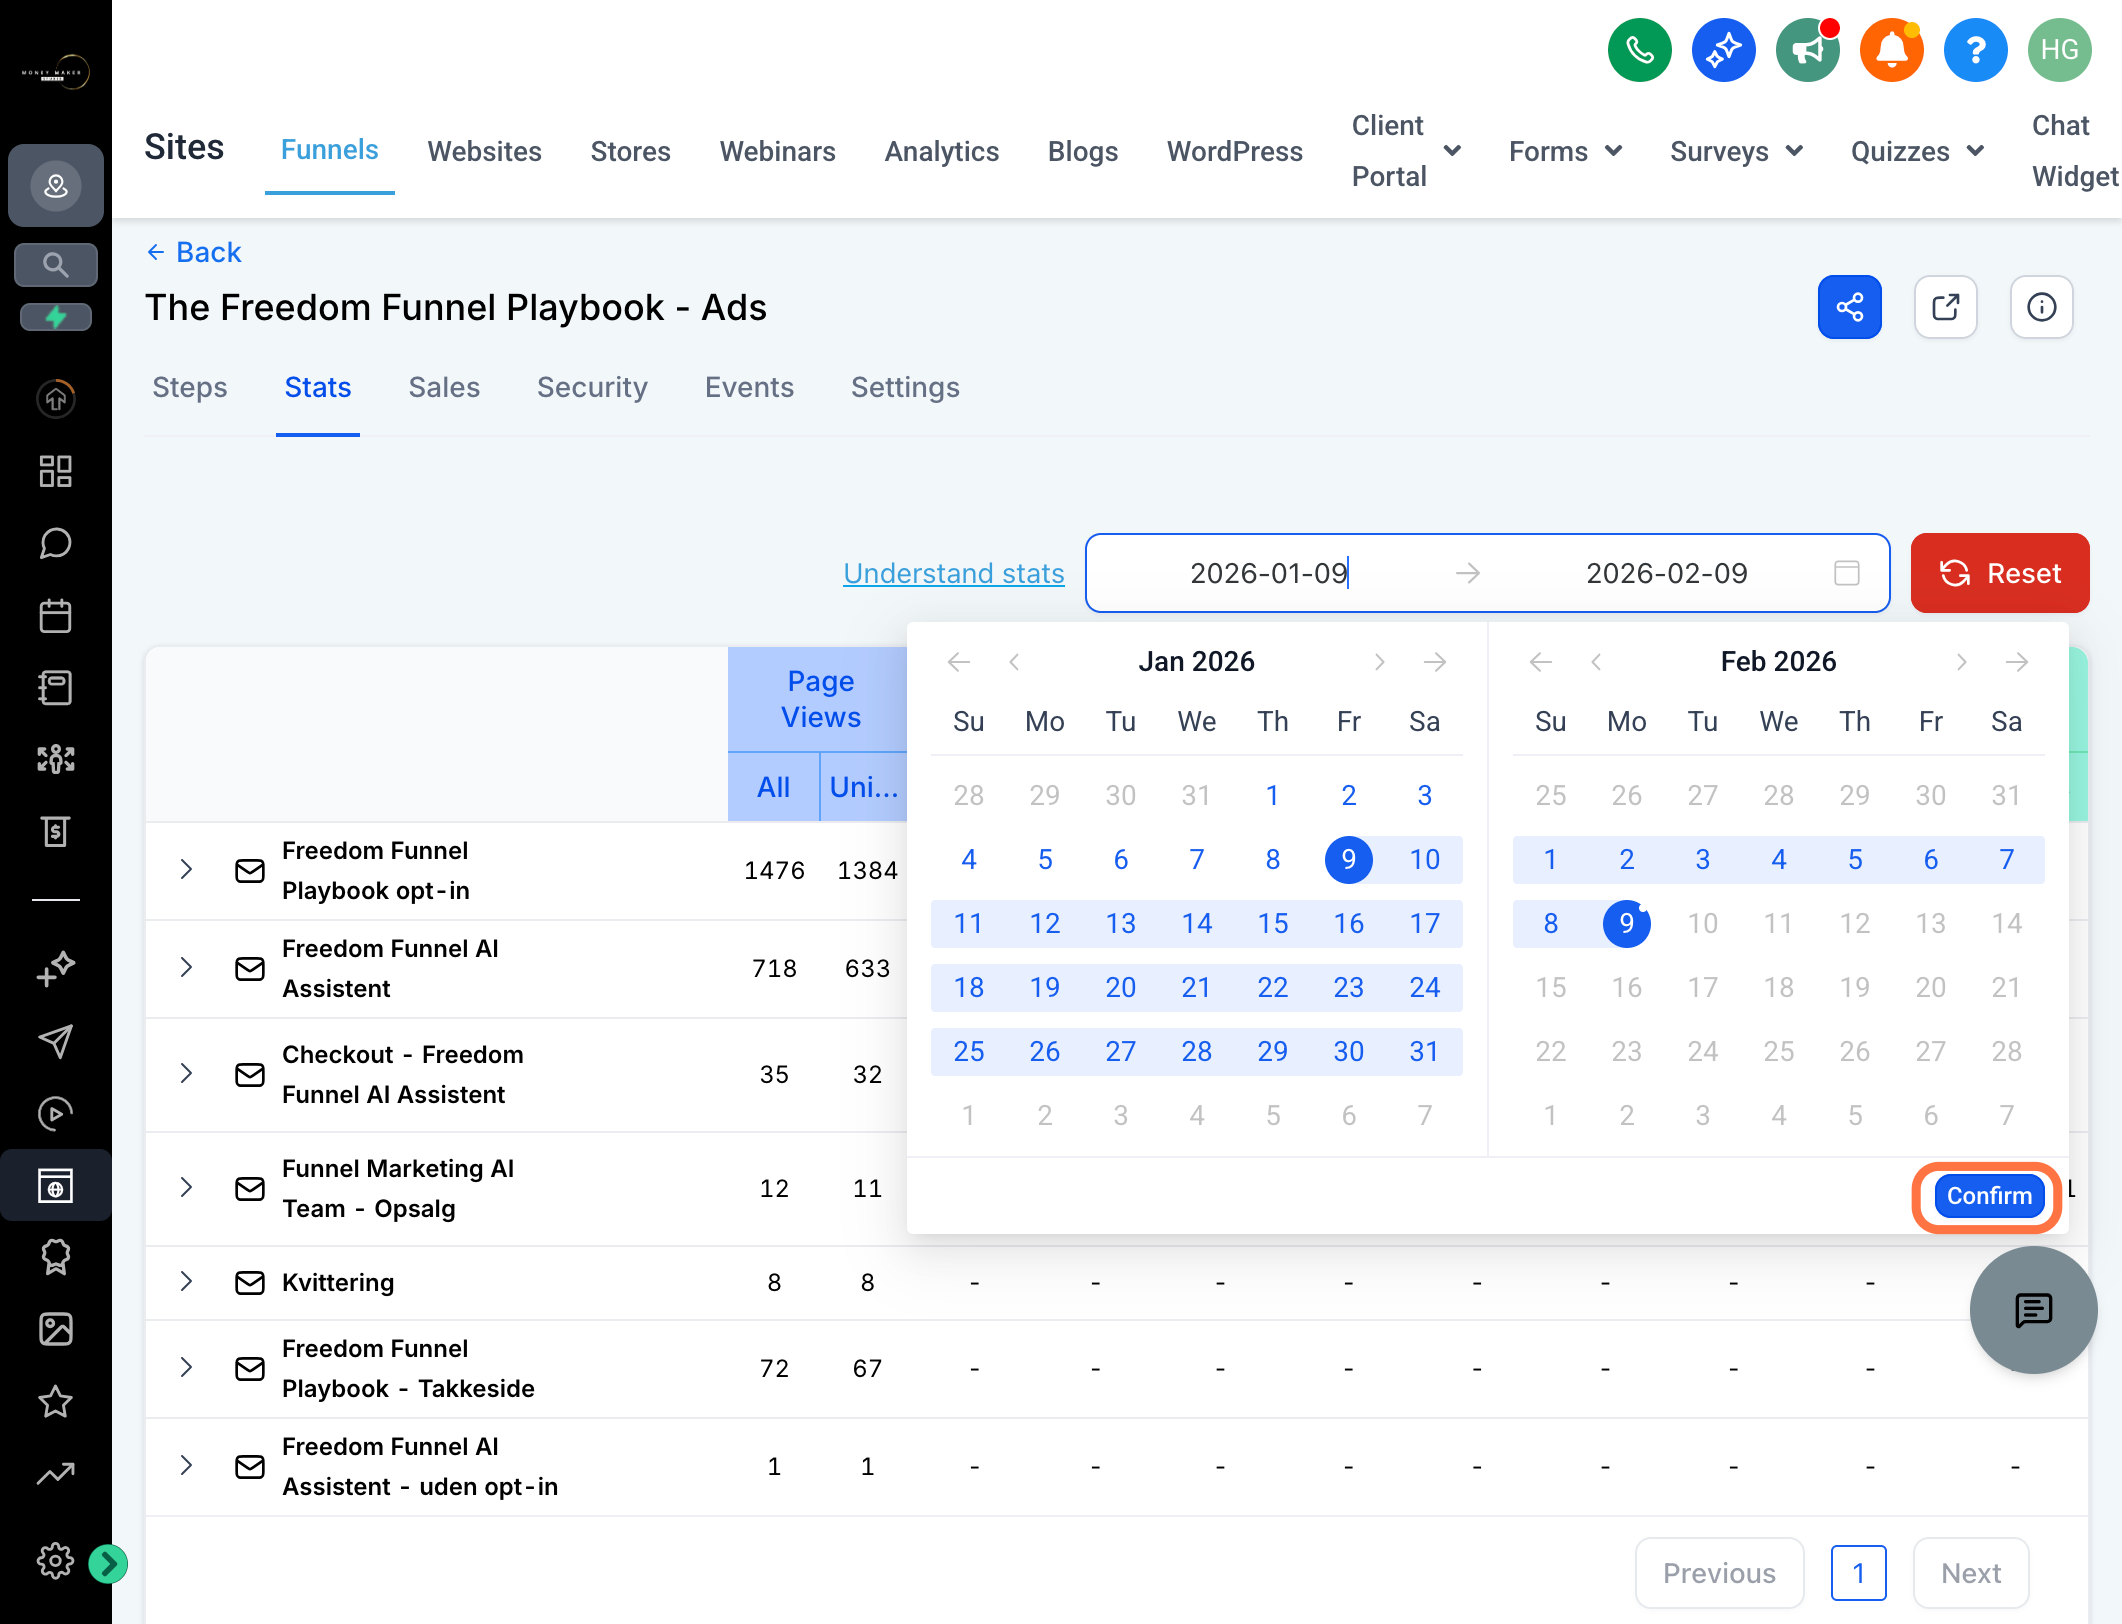Click the blue question mark help icon
This screenshot has height=1624, width=2122.
click(1975, 50)
